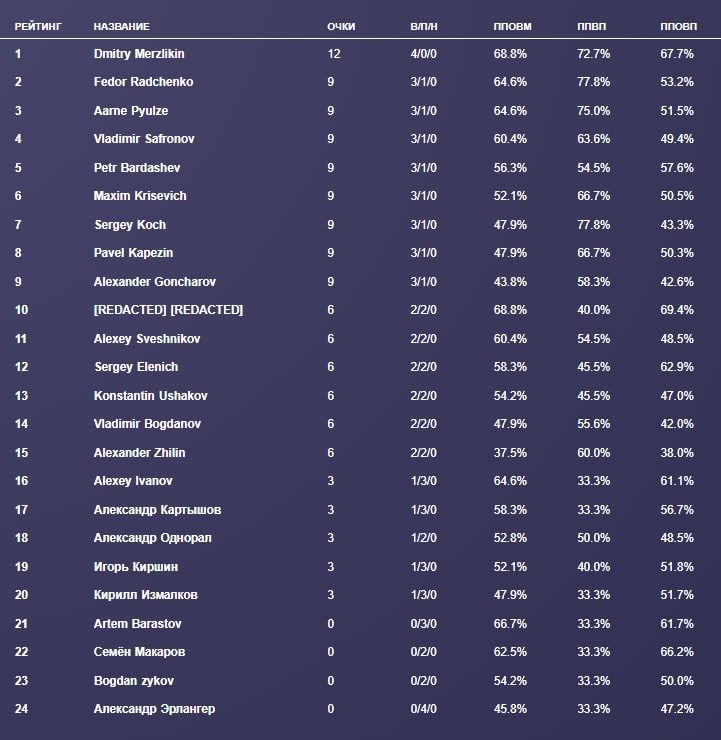721x740 pixels.
Task: Select the В/П/Н column header
Action: tap(423, 26)
